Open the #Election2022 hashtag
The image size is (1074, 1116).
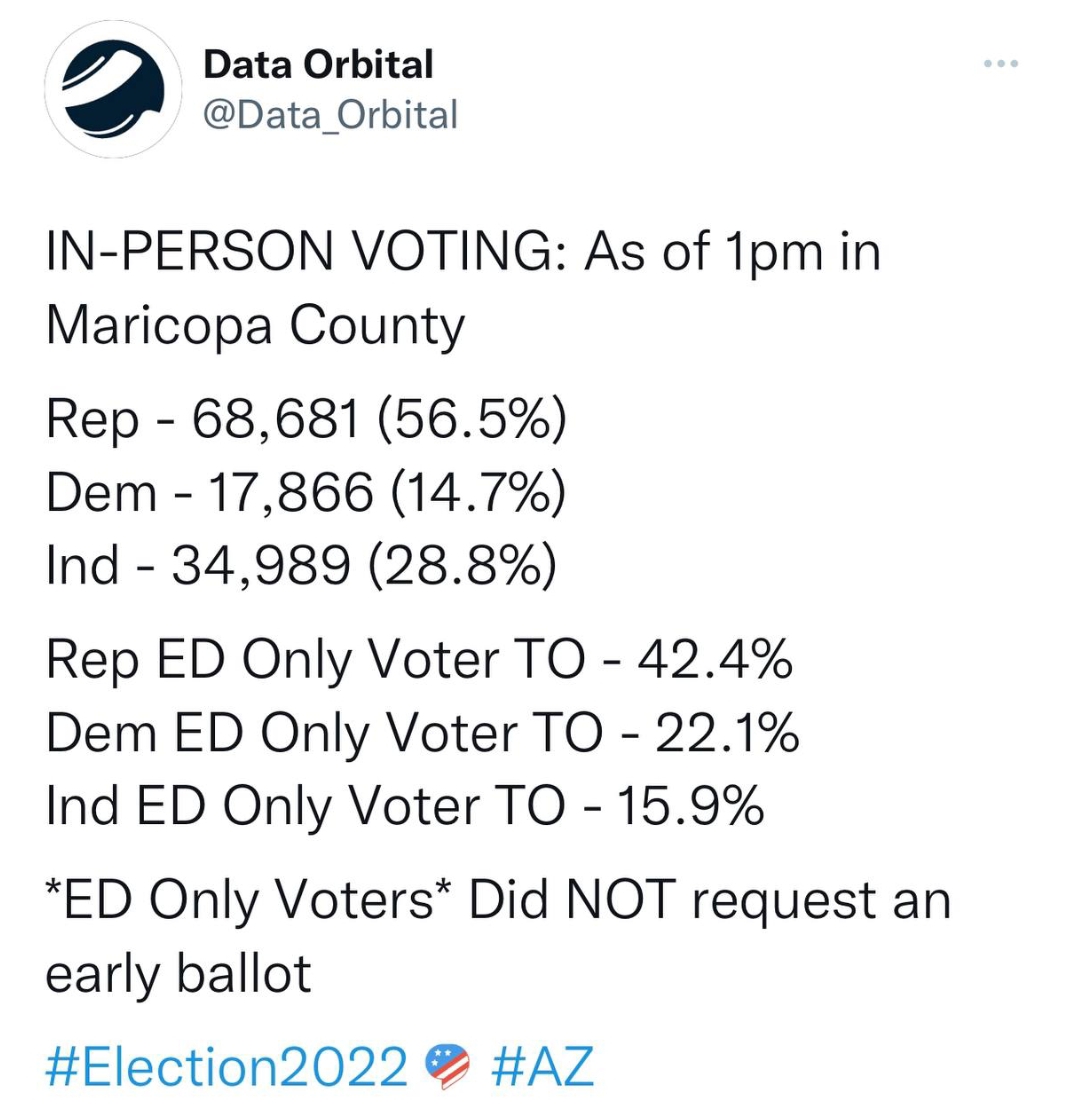227,1066
